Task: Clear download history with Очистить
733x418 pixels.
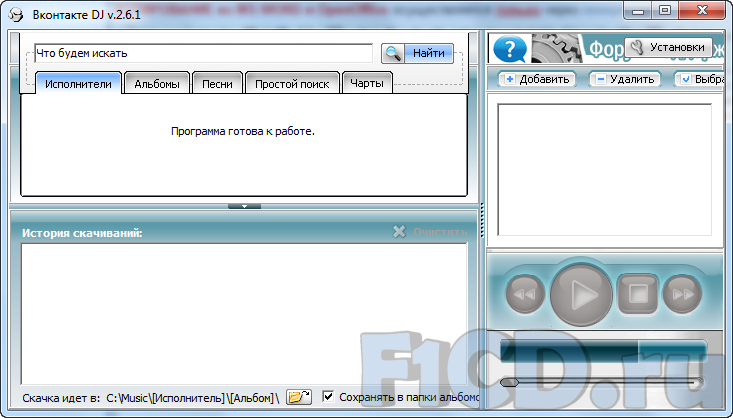Action: [440, 232]
